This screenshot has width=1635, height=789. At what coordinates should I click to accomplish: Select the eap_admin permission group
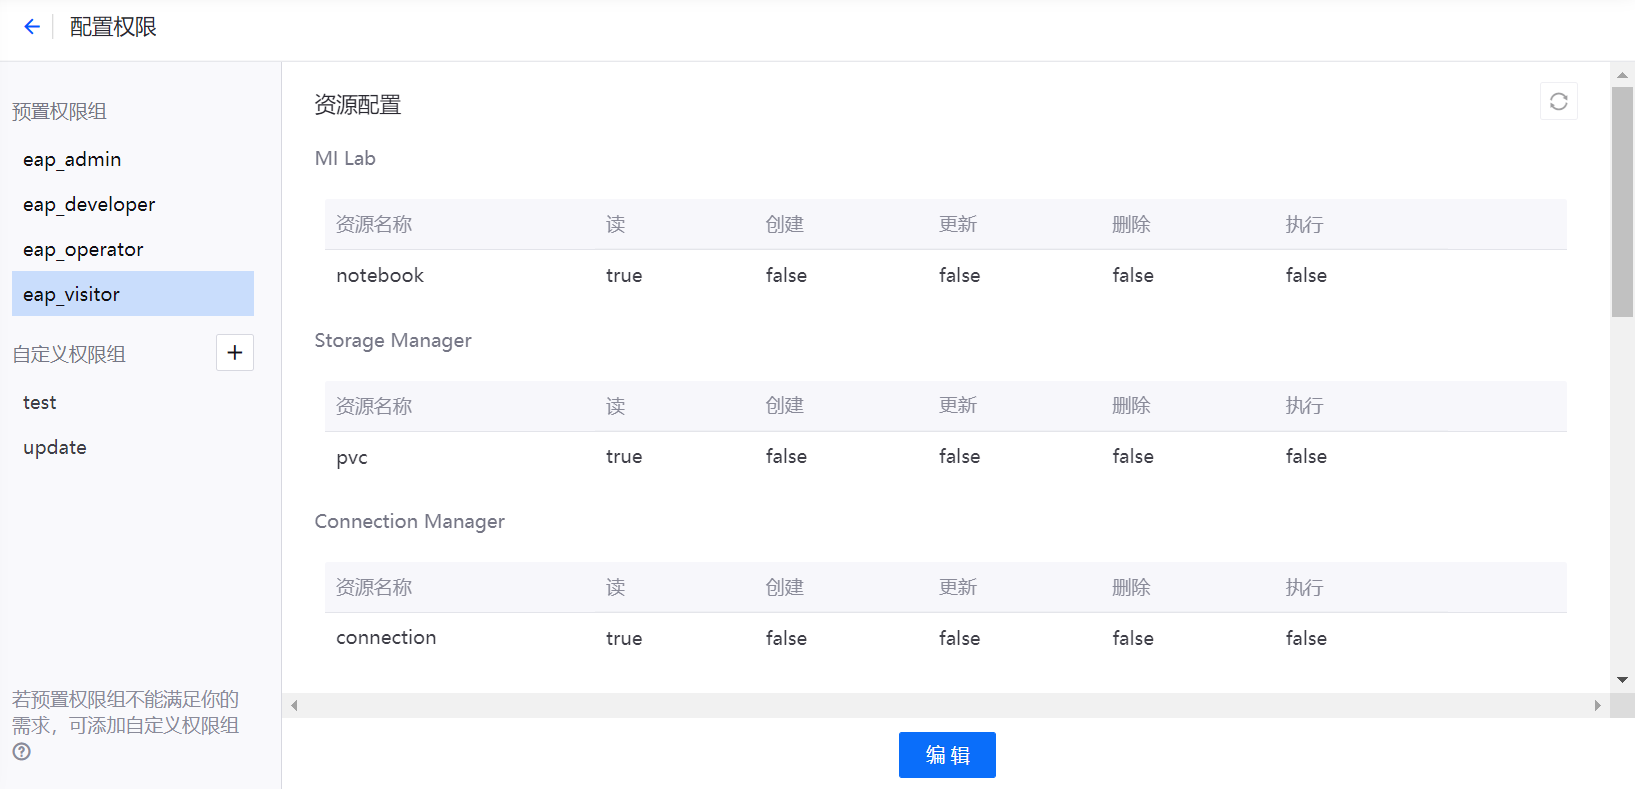(133, 159)
